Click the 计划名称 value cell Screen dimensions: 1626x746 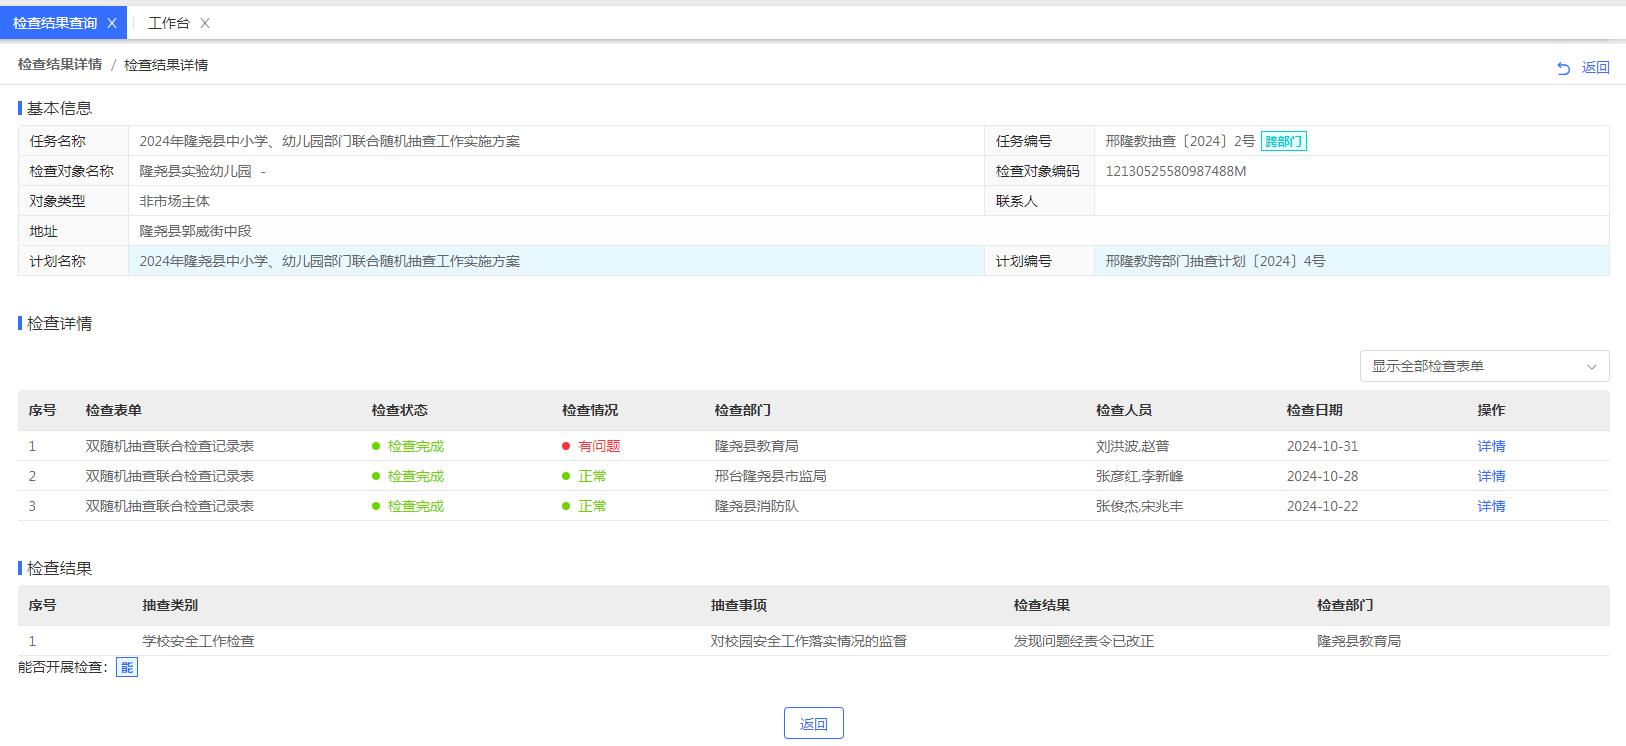330,261
